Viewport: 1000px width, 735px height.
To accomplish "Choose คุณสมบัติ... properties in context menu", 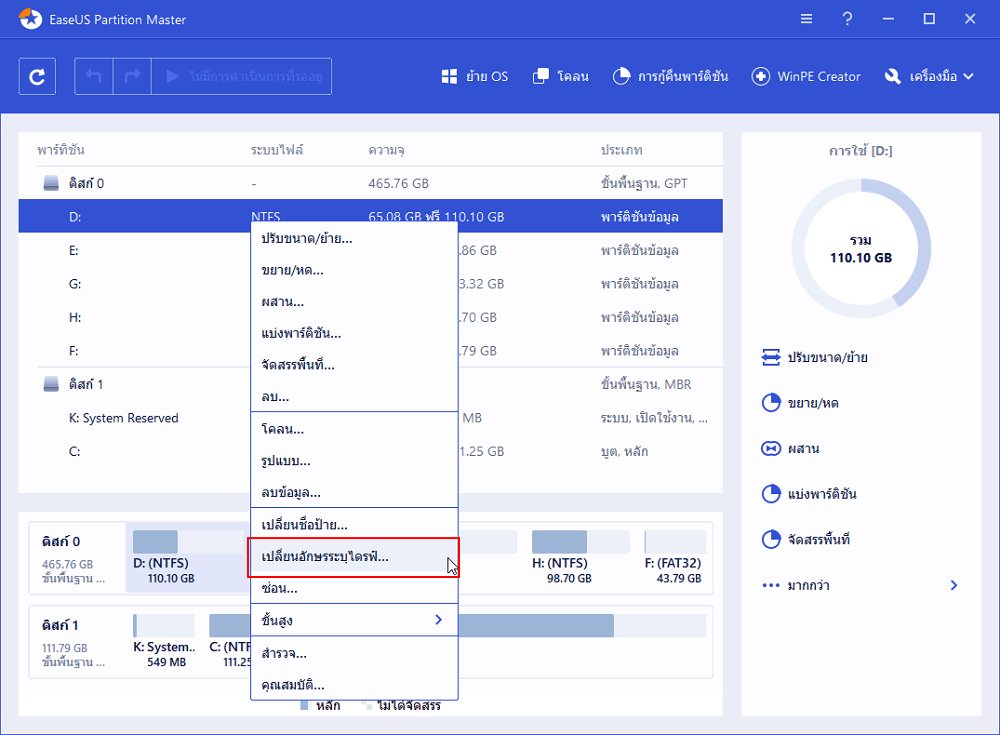I will [354, 685].
